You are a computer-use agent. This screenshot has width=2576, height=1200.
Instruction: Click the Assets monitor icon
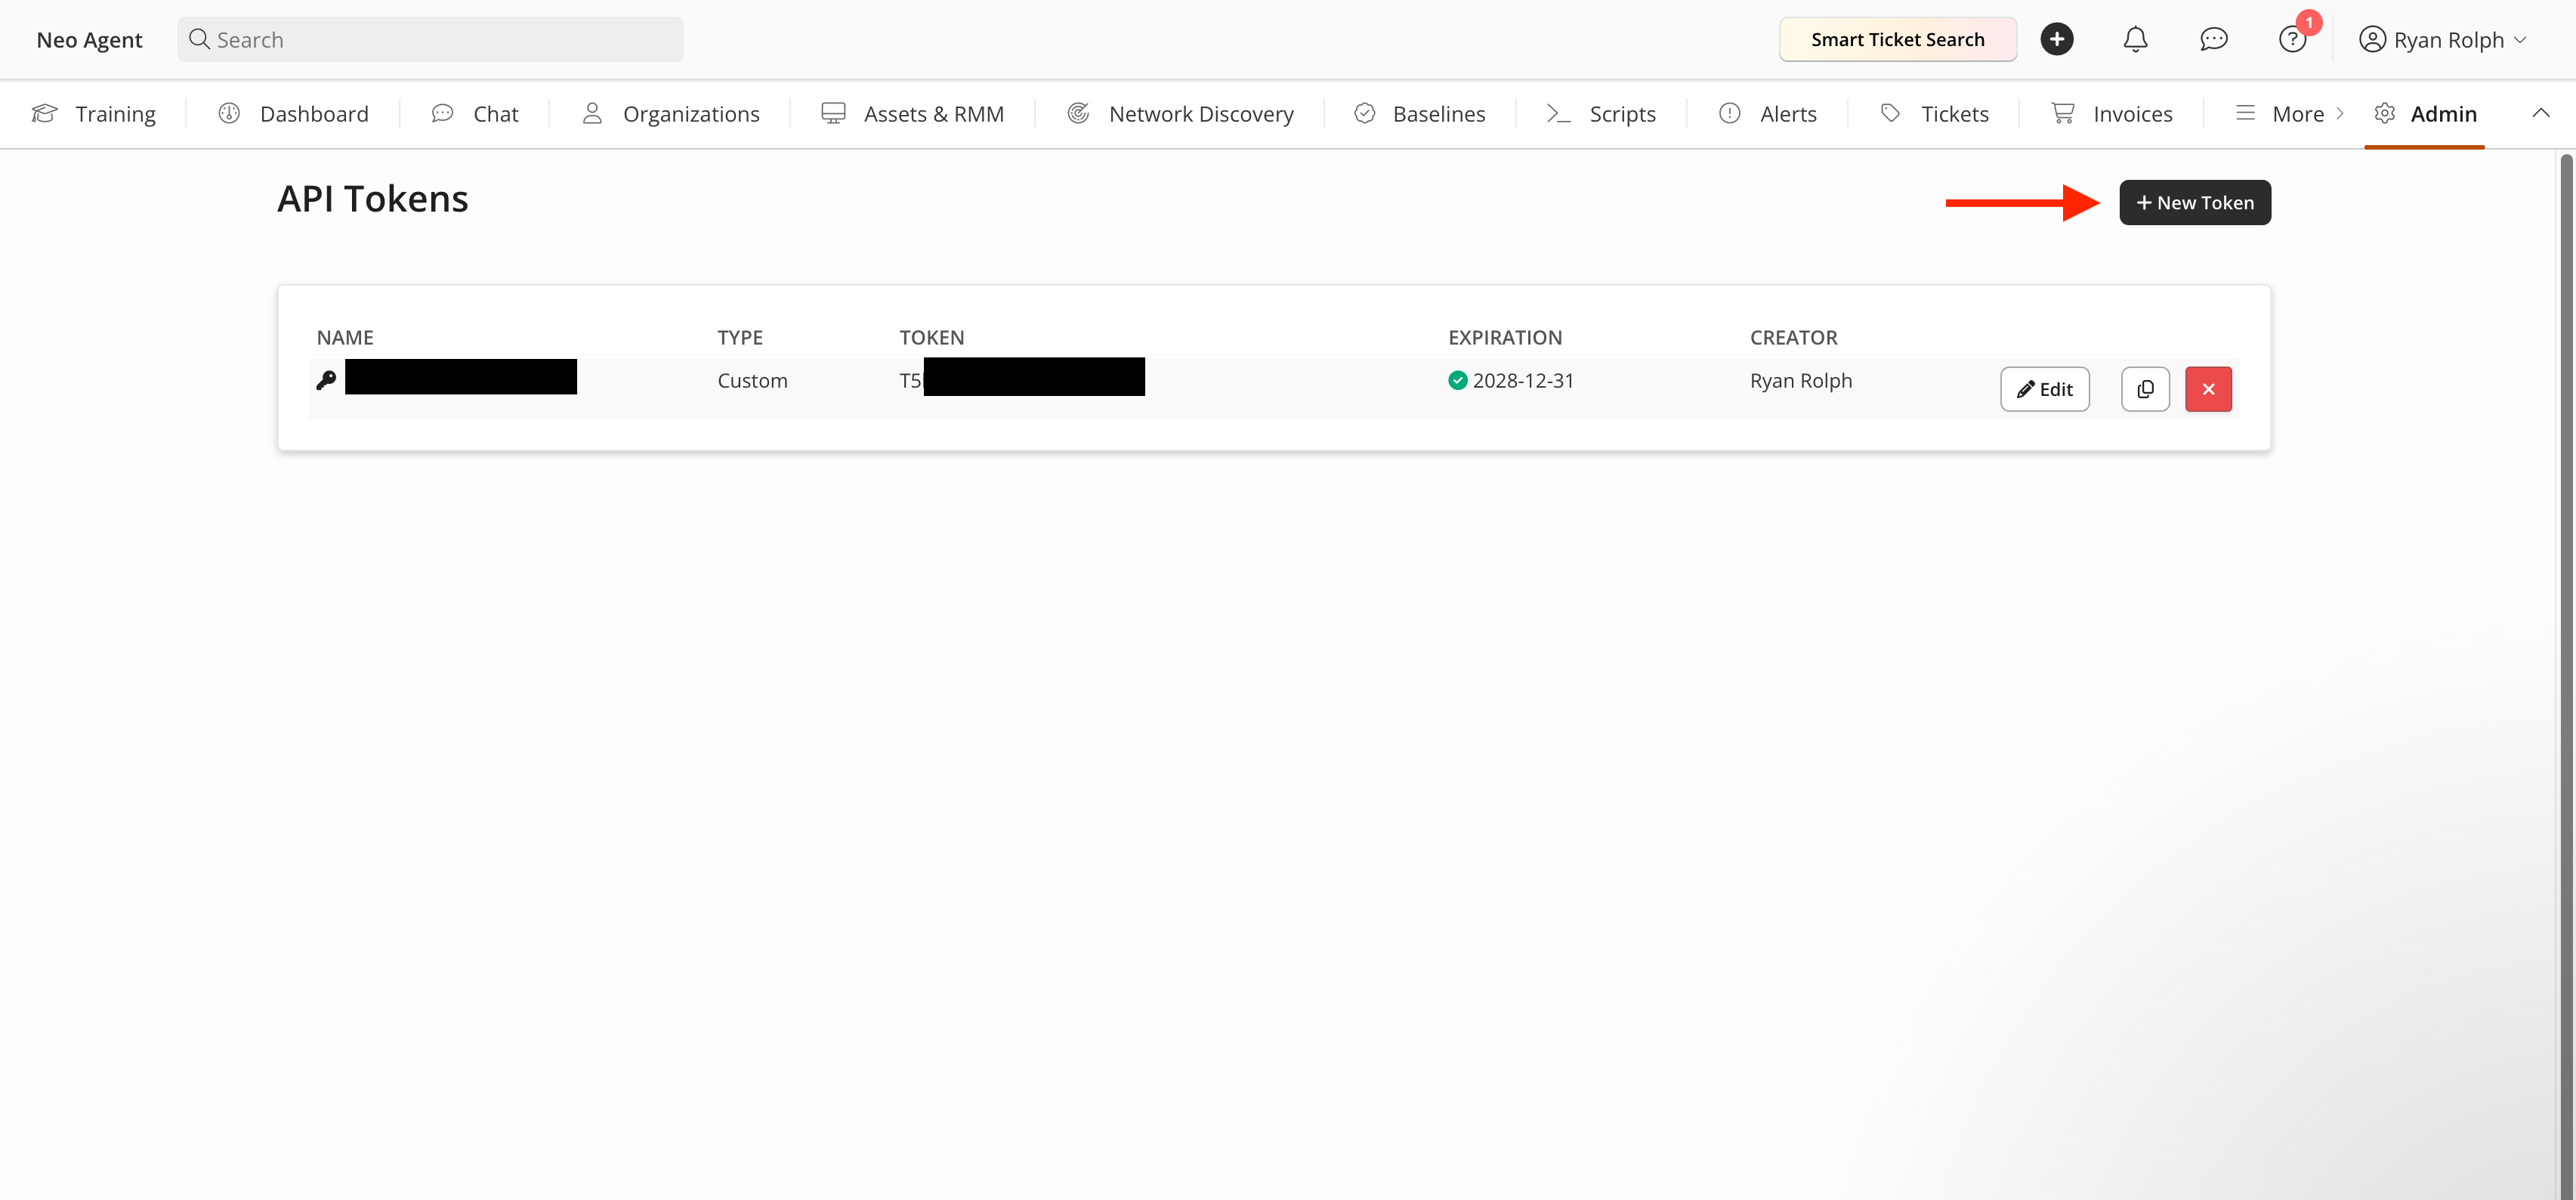coord(833,113)
